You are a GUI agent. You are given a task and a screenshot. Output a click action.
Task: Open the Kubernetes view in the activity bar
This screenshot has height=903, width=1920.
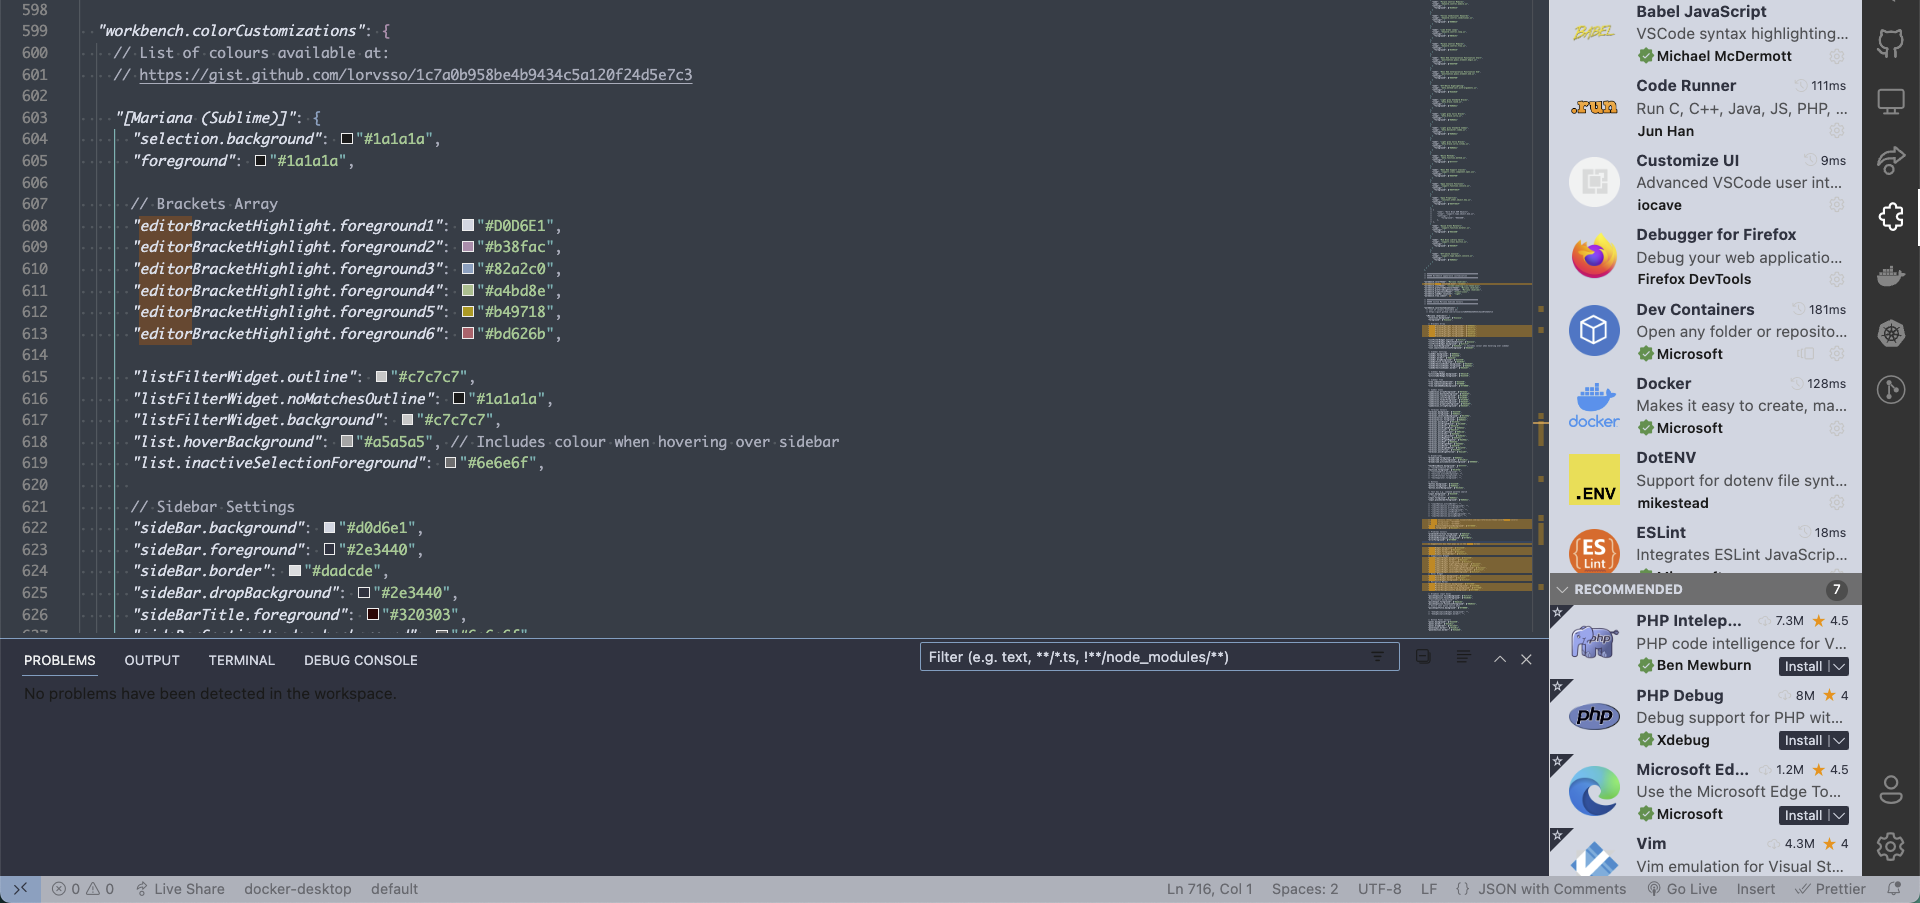click(x=1891, y=333)
